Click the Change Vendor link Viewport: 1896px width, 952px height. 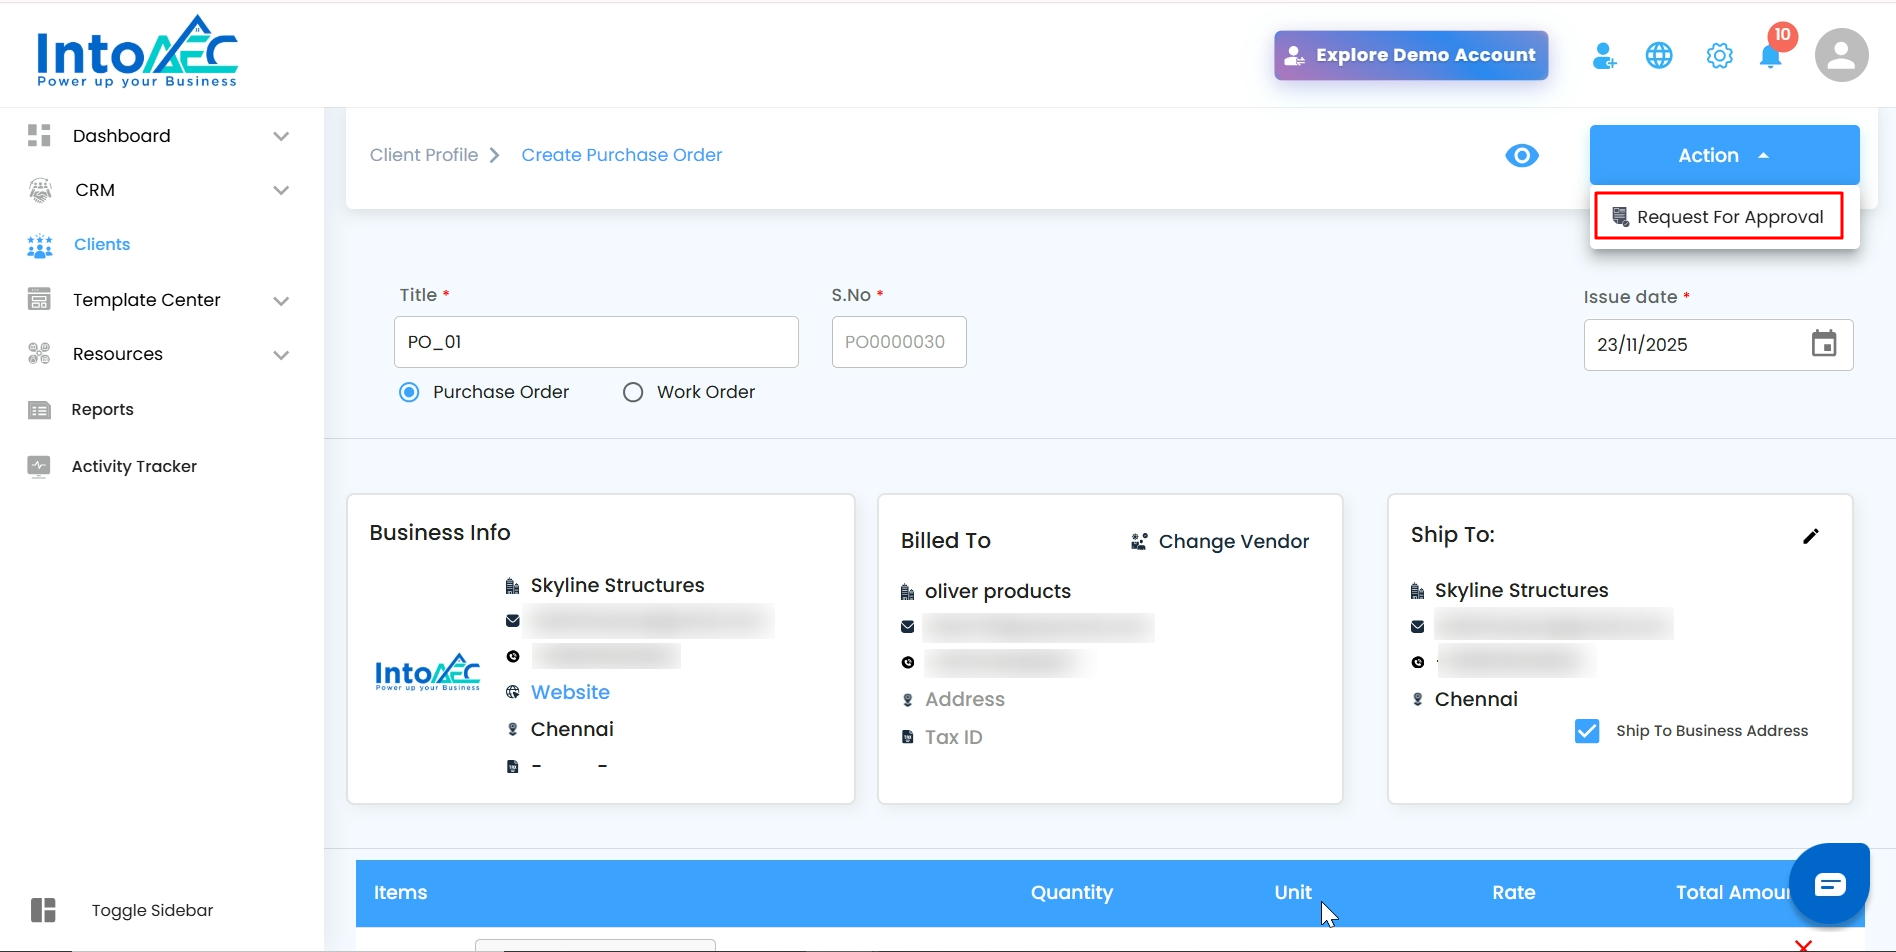tap(1233, 542)
